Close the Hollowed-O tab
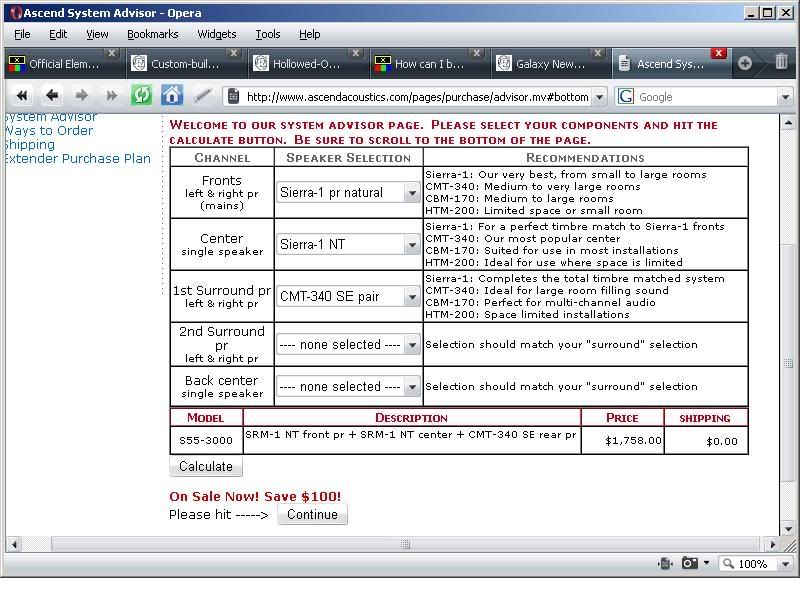Image resolution: width=800 pixels, height=598 pixels. pos(356,53)
